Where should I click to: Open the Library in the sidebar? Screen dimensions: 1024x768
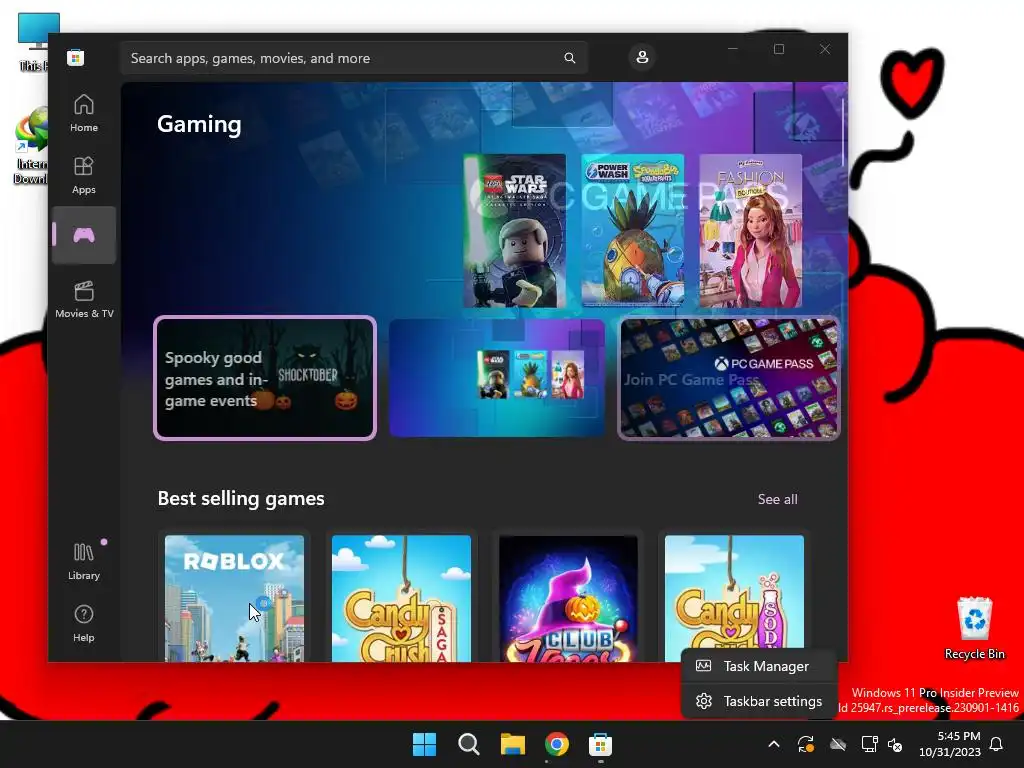tap(84, 561)
